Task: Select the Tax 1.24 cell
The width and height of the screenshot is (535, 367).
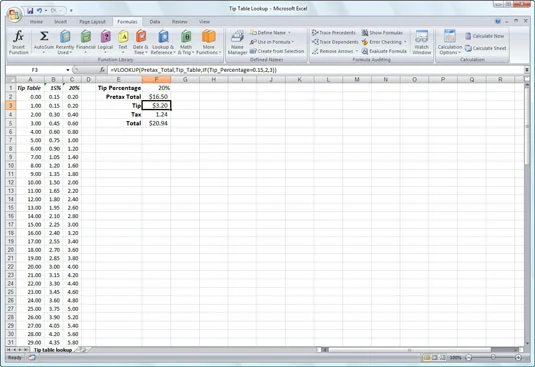Action: [156, 114]
